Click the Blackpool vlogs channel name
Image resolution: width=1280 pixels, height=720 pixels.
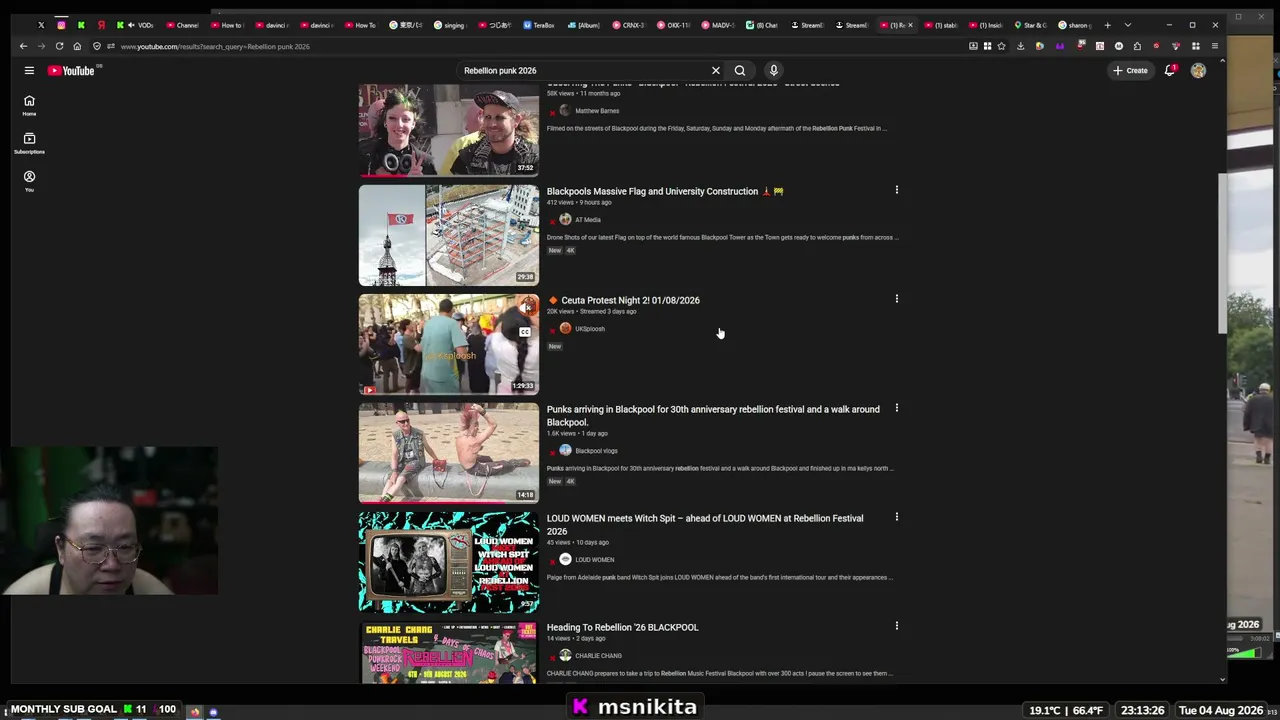596,451
